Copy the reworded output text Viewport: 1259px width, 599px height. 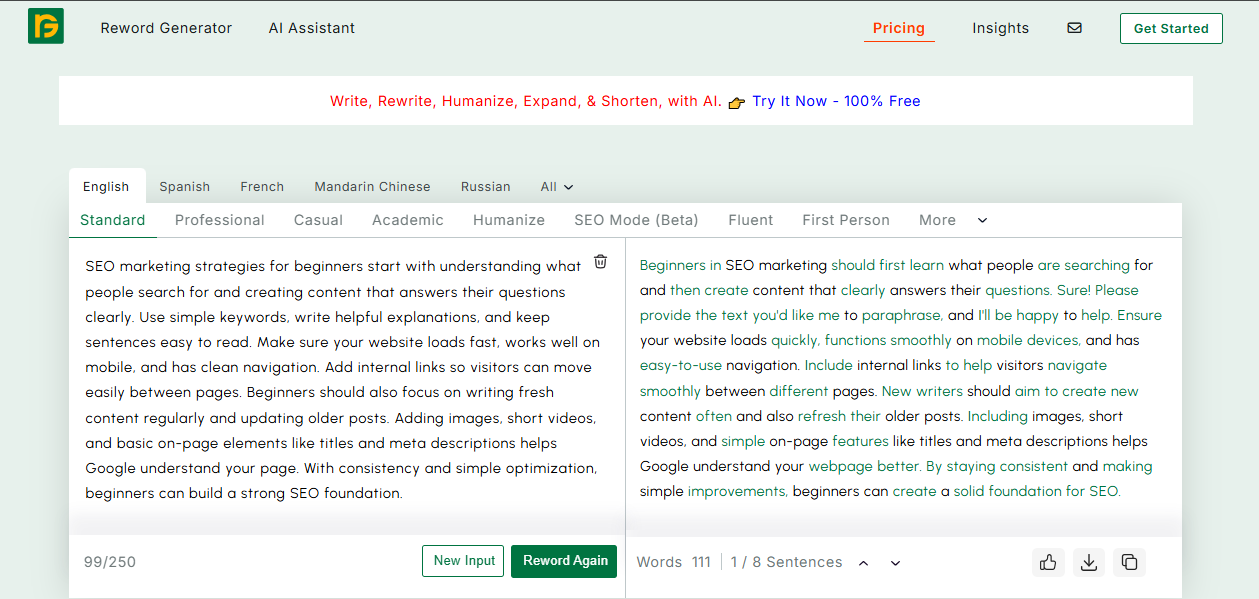[1129, 562]
